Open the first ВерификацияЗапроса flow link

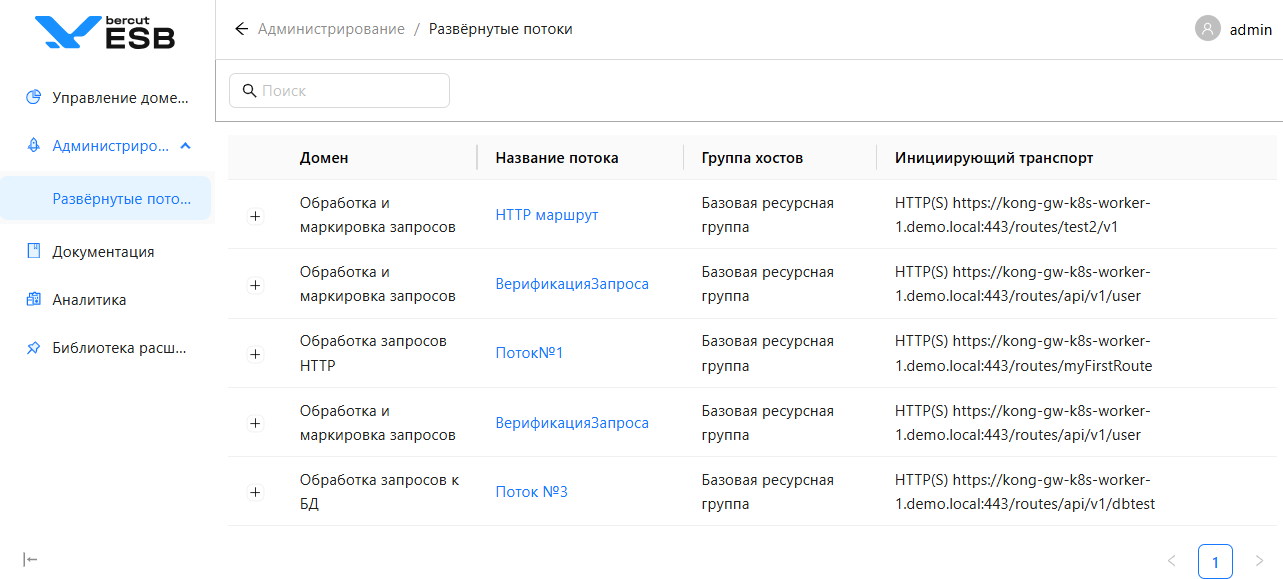coord(571,284)
